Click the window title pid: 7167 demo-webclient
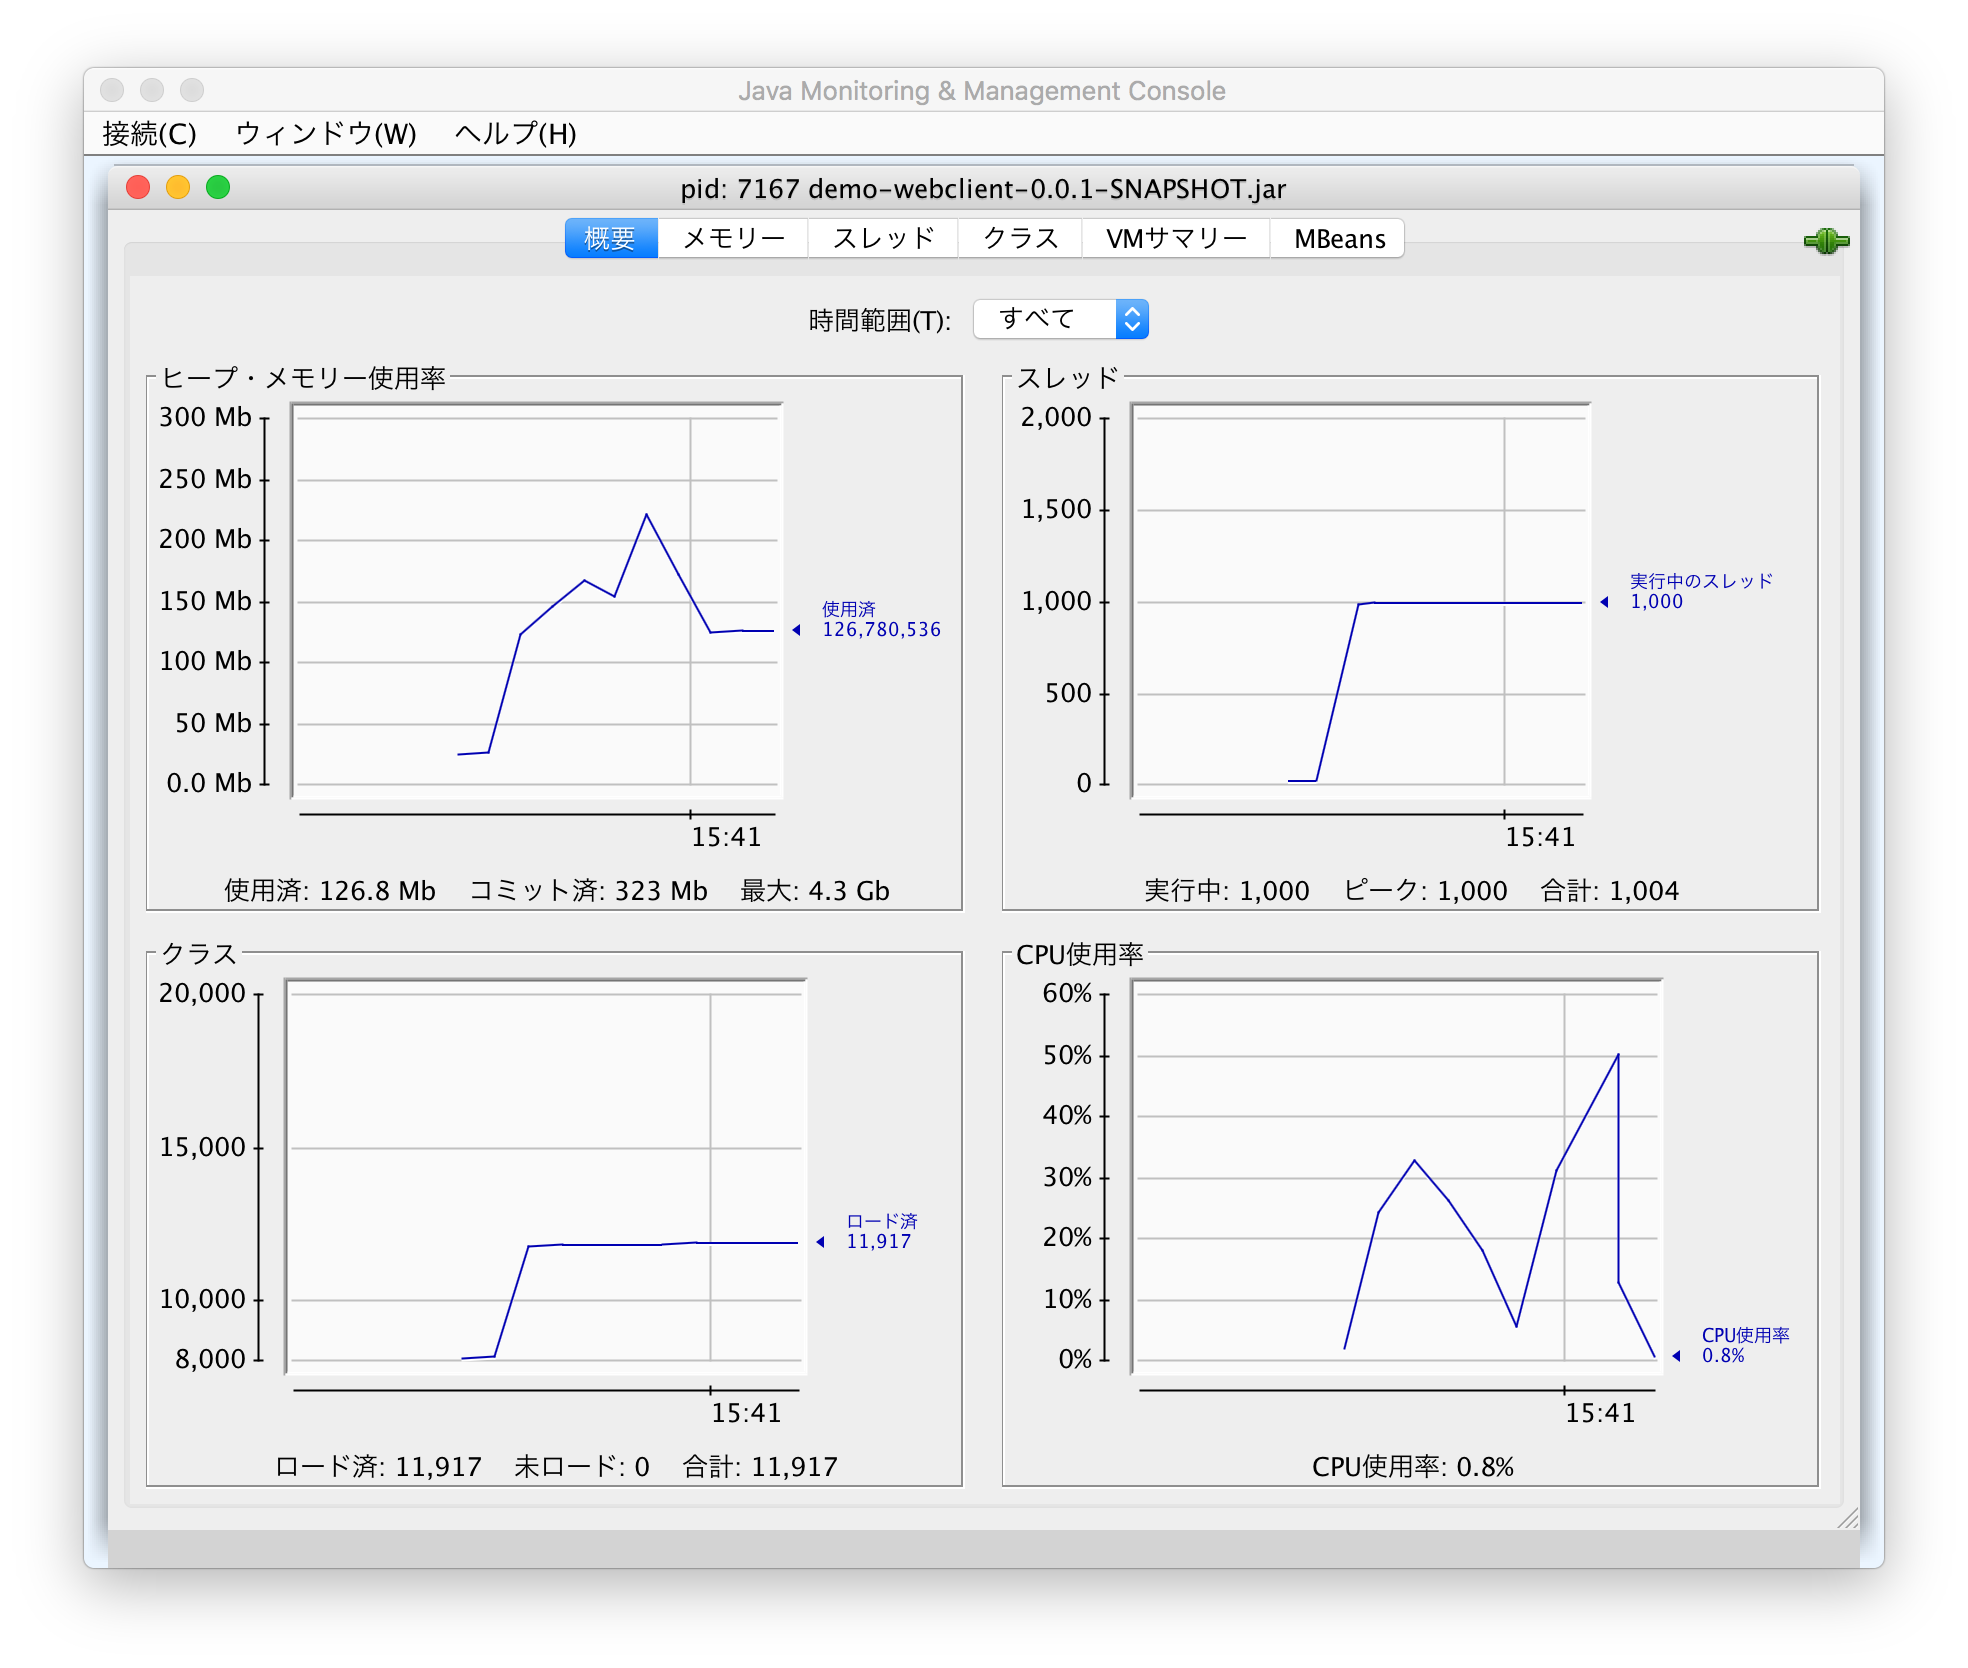 coord(983,188)
